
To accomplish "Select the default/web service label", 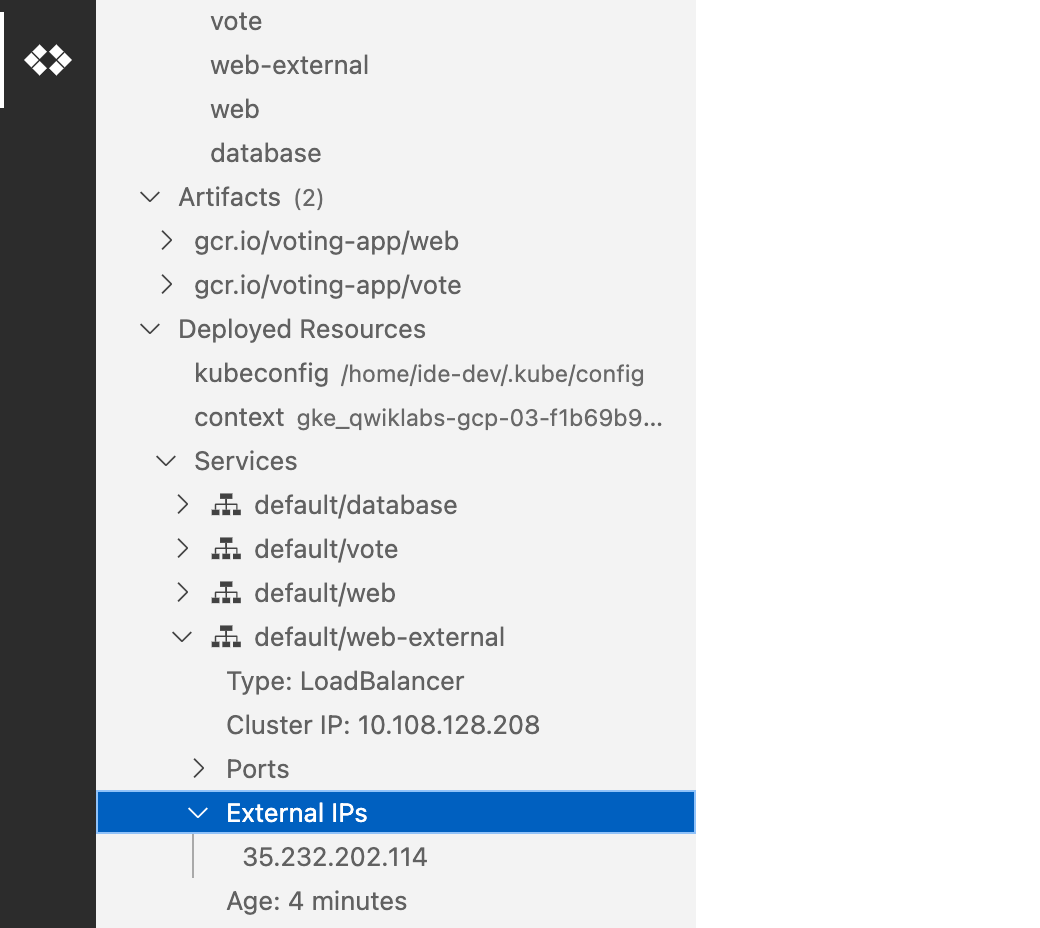I will point(325,593).
